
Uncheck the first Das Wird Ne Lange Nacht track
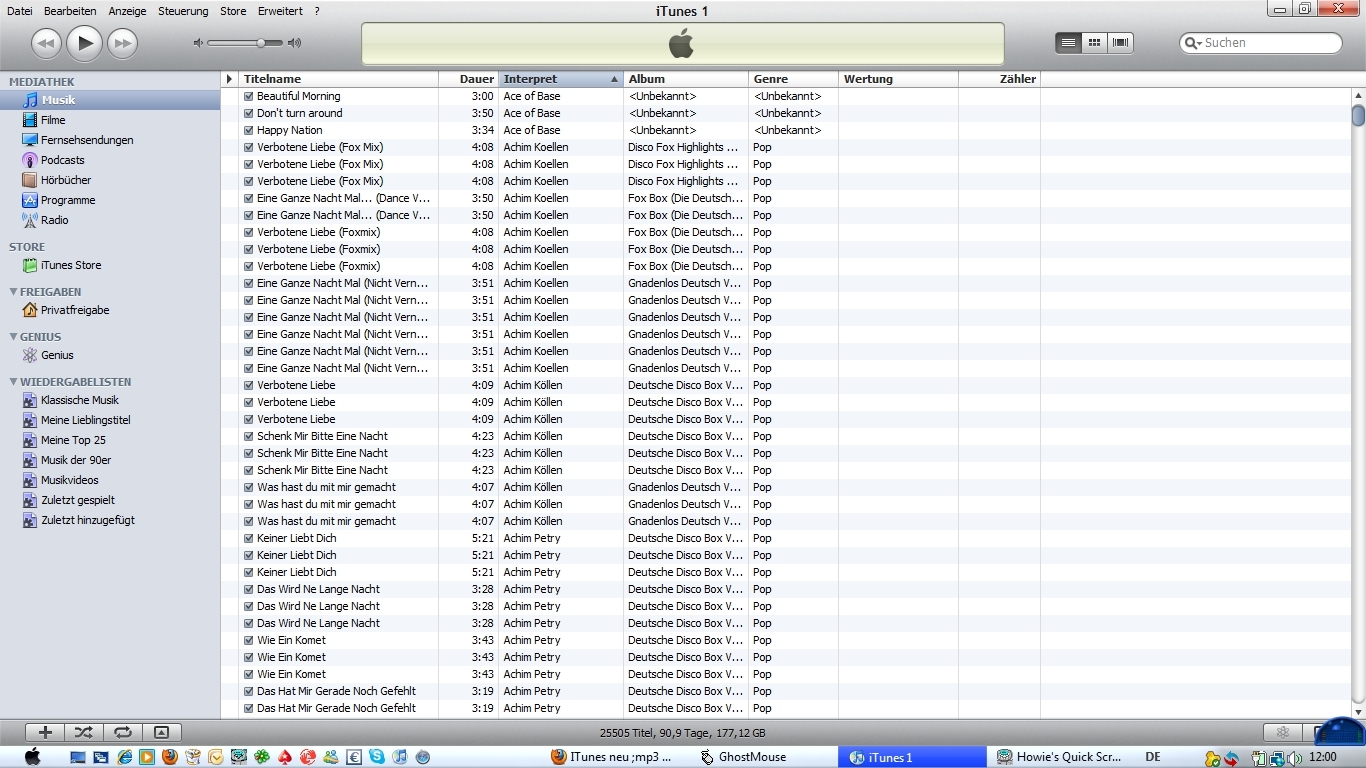249,589
